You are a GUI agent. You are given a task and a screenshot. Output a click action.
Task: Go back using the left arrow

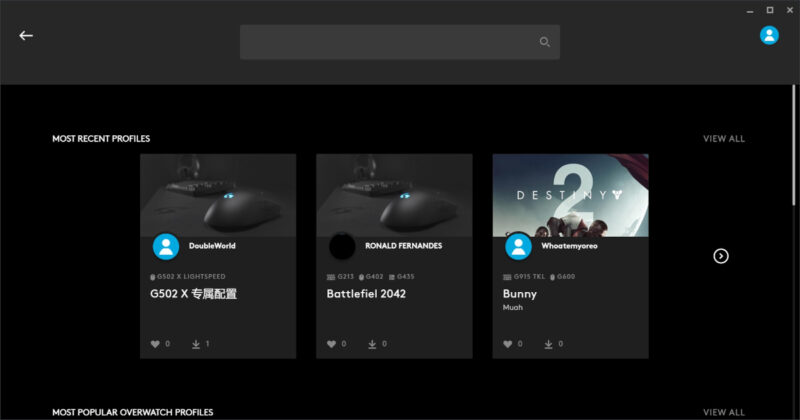click(x=26, y=35)
